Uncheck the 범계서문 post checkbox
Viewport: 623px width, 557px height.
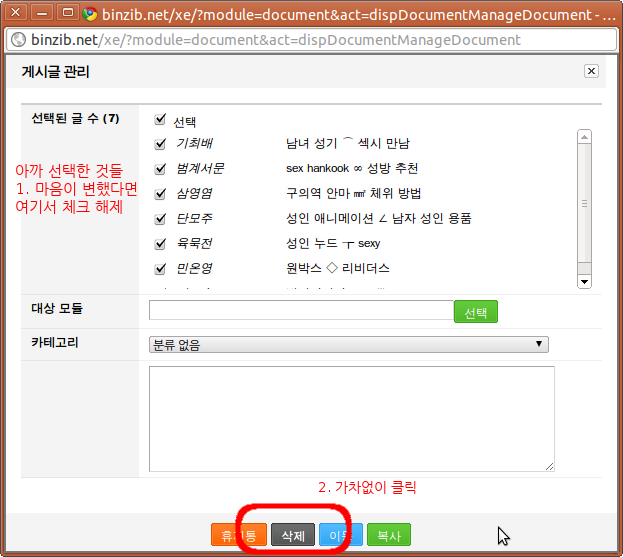(160, 169)
